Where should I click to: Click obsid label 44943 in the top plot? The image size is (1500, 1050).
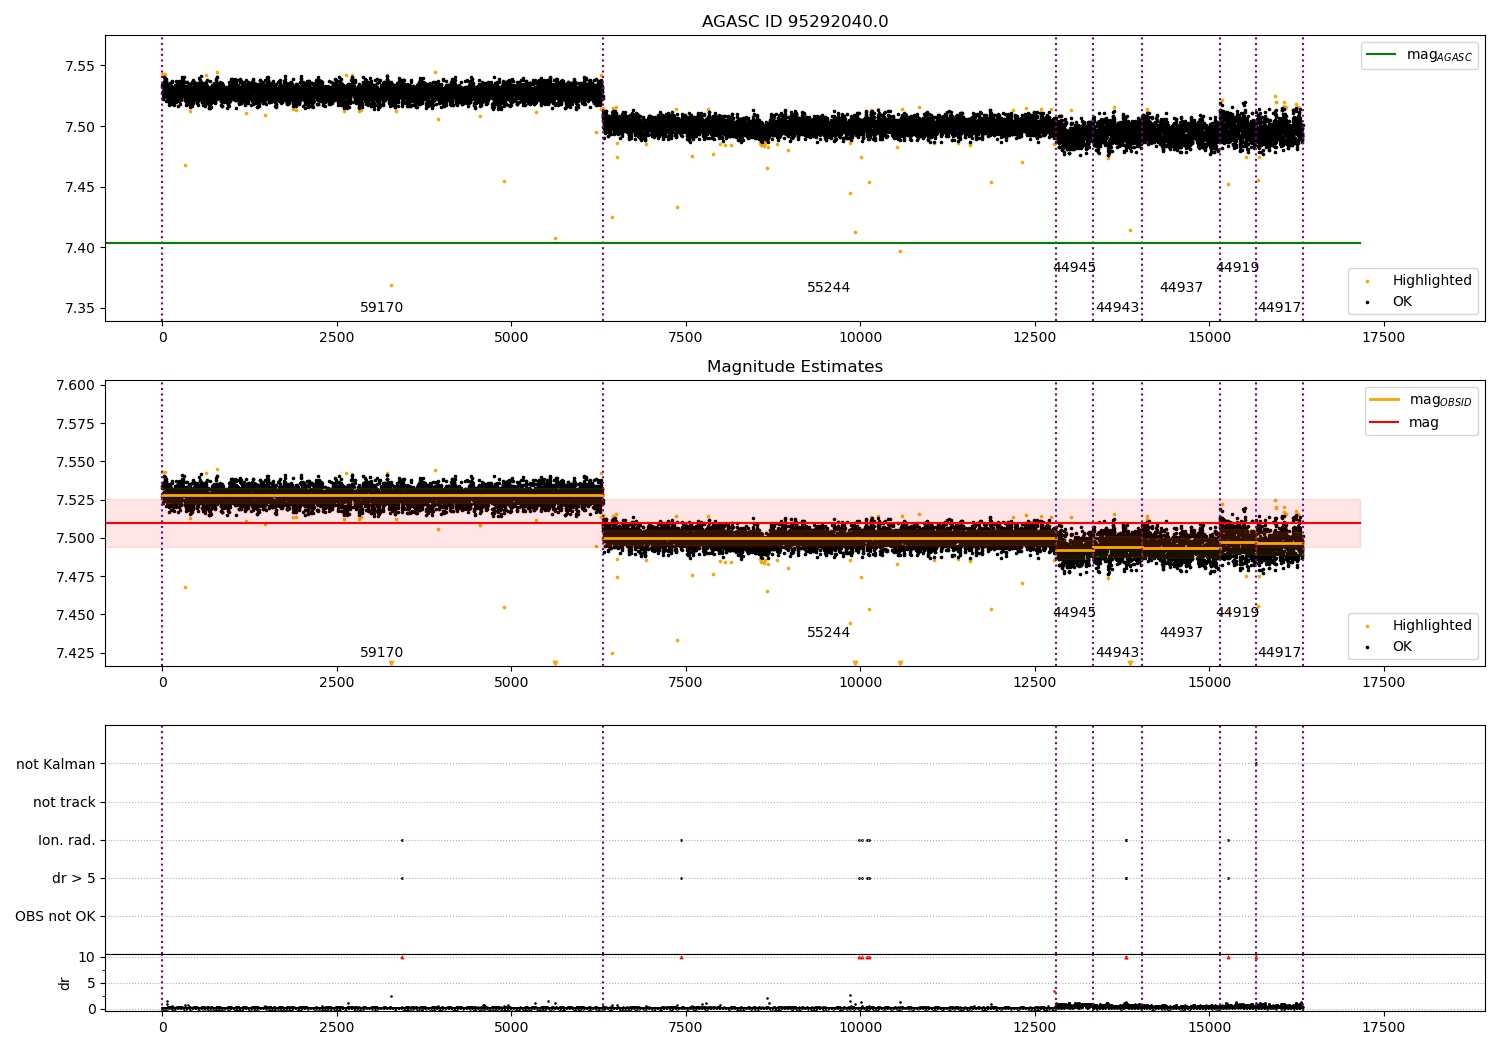pos(1118,307)
